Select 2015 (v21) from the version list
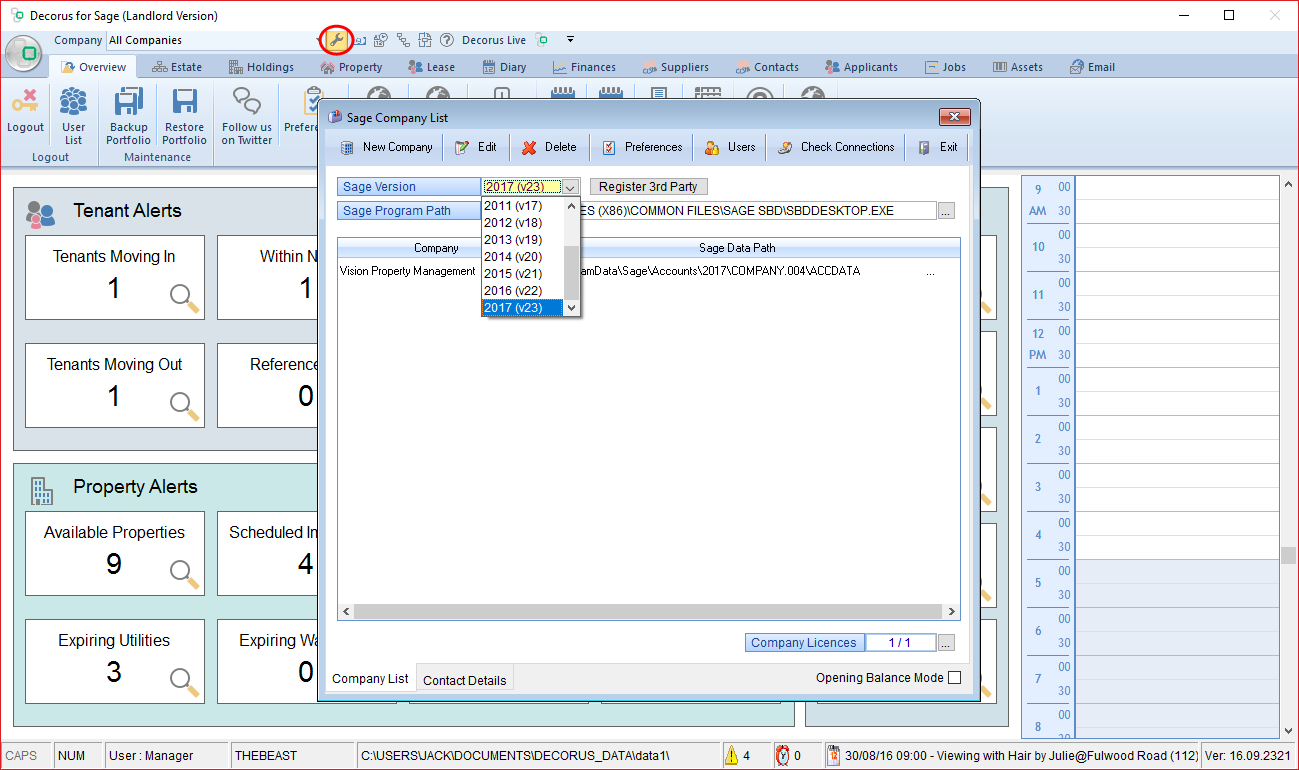Image resolution: width=1299 pixels, height=770 pixels. tap(523, 274)
